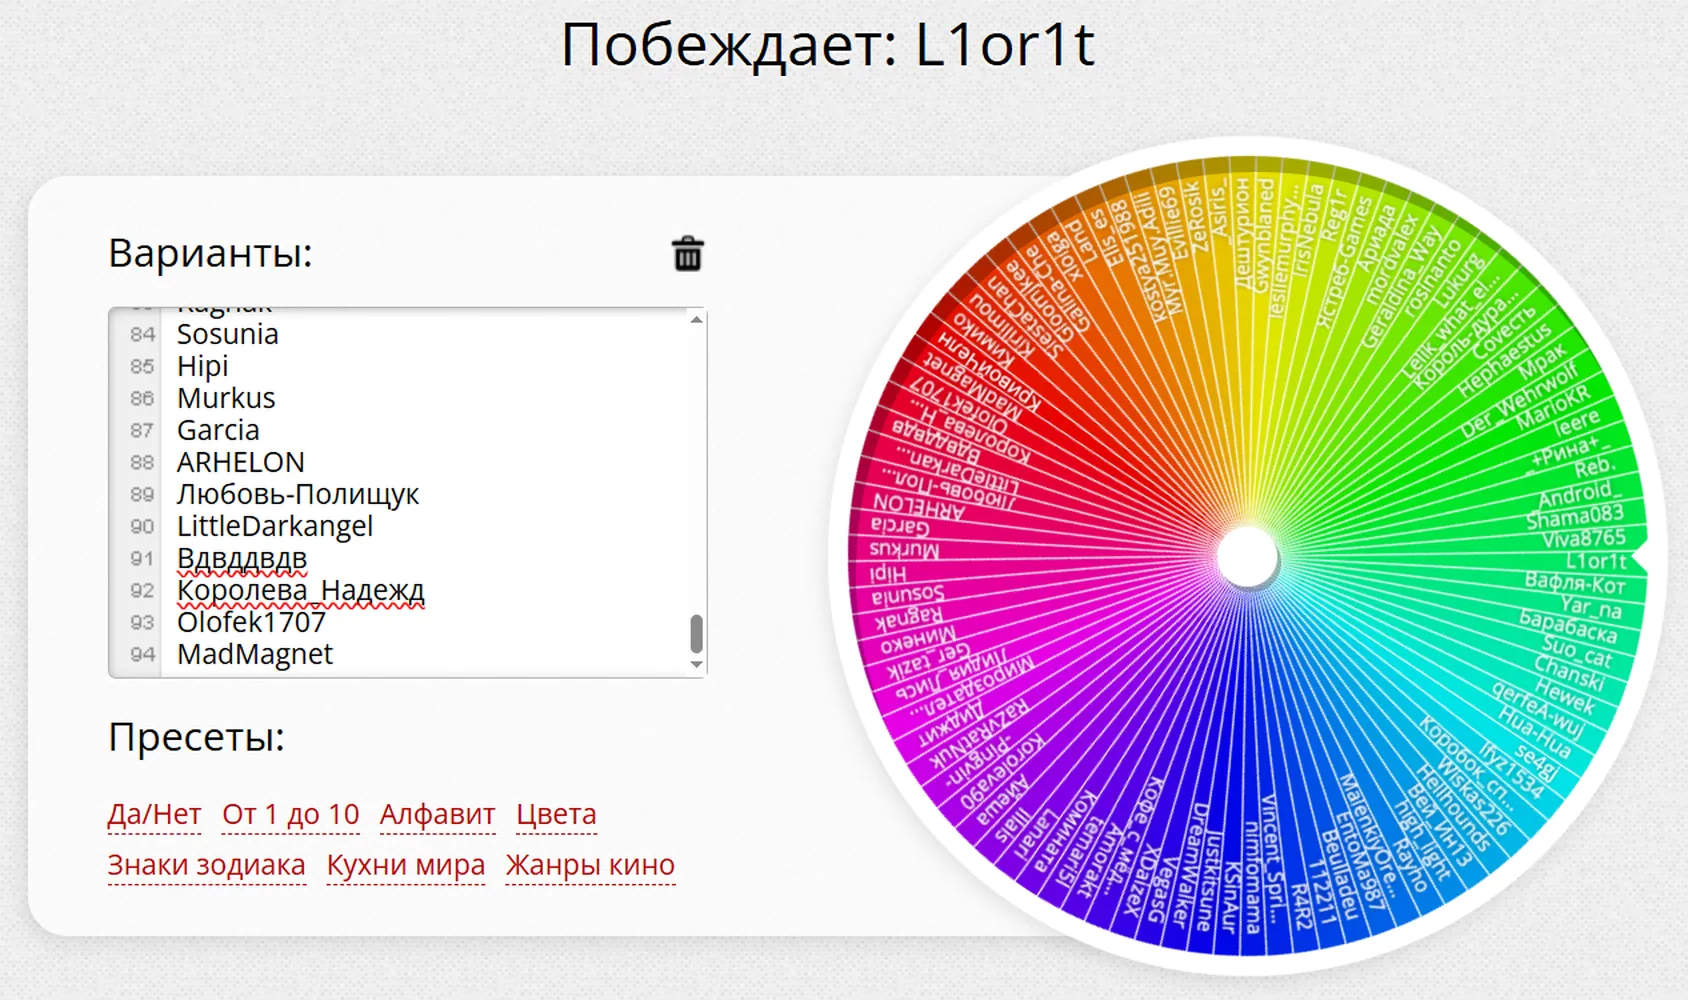Click the line number 84 in gutter
The image size is (1688, 1000).
pyautogui.click(x=142, y=335)
